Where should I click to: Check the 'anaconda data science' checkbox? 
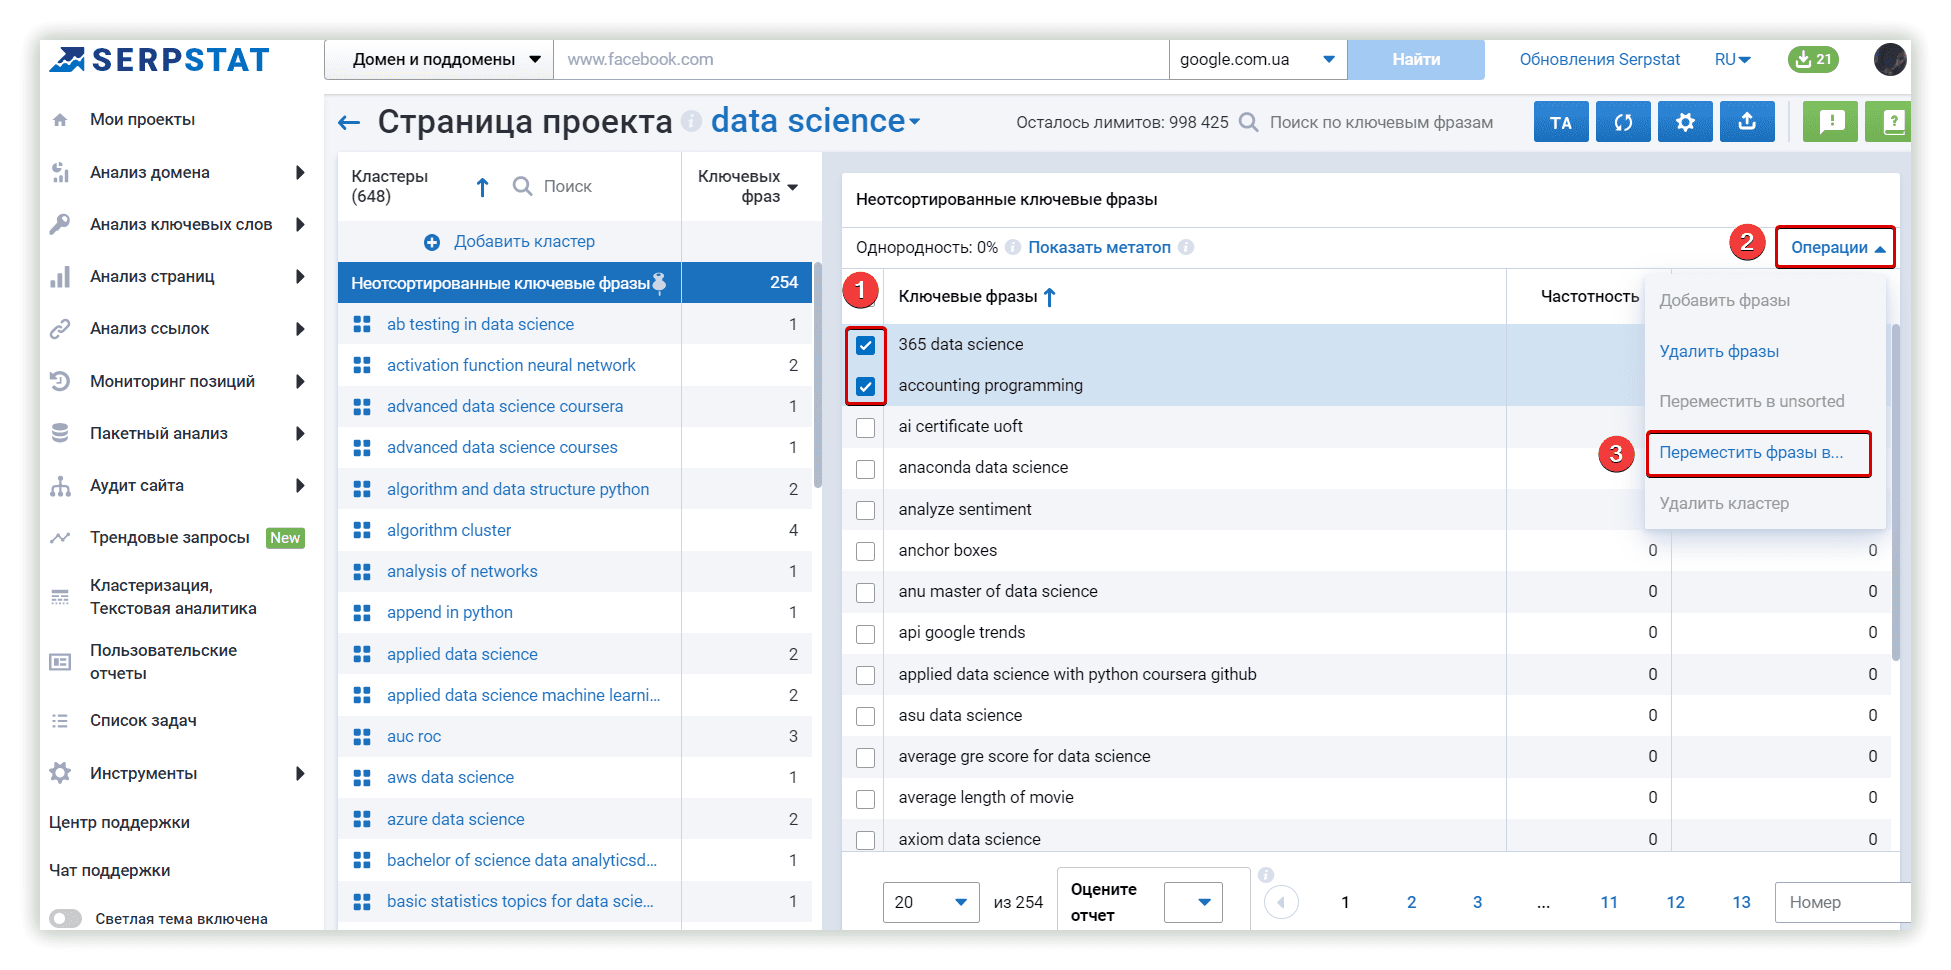tap(866, 469)
